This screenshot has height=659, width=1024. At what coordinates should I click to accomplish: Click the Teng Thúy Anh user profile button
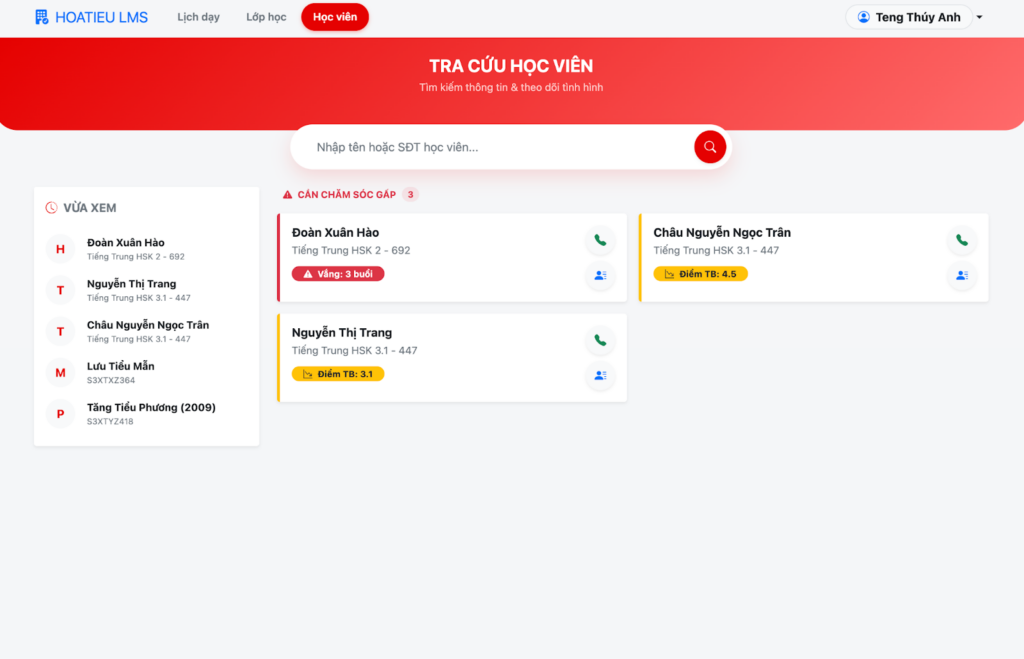pos(908,17)
